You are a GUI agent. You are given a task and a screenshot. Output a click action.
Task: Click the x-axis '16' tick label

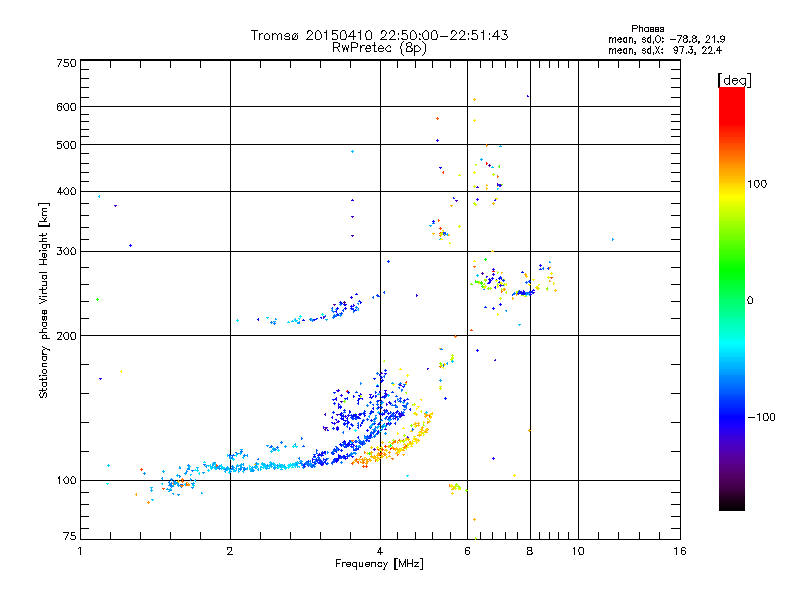[680, 551]
